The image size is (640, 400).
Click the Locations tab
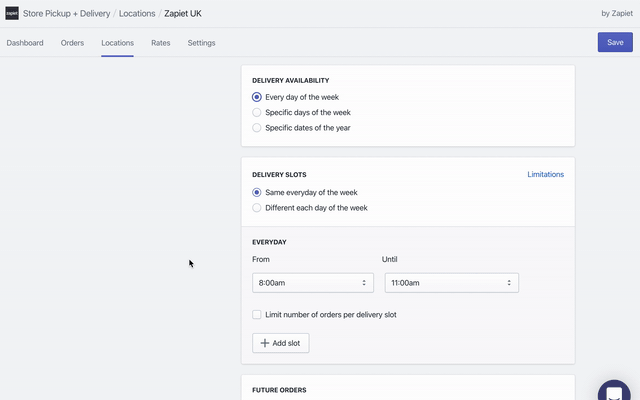coord(117,43)
